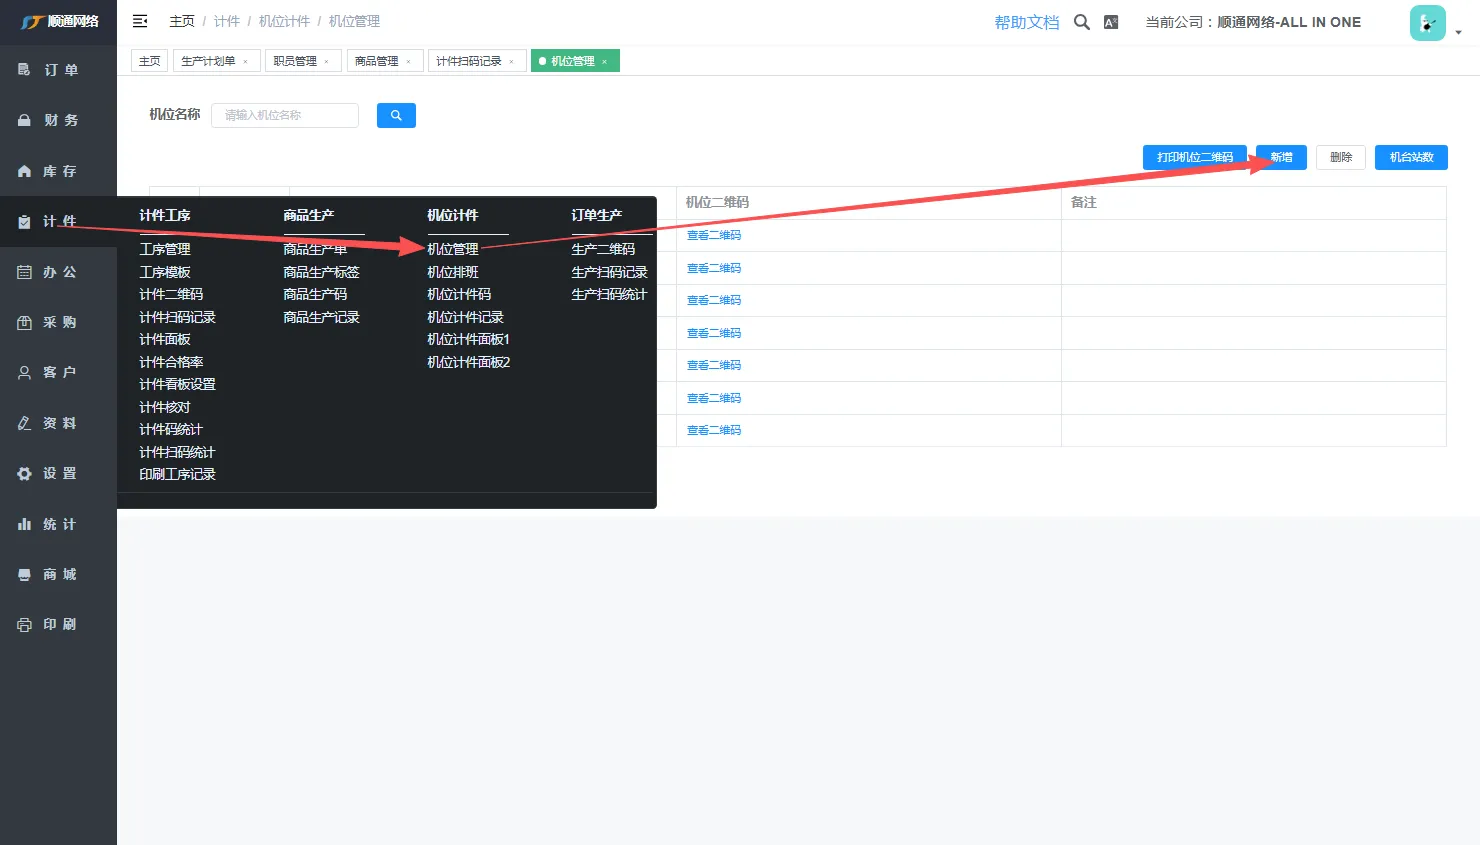
Task: Click the 打印机位二维码 button
Action: (1194, 157)
